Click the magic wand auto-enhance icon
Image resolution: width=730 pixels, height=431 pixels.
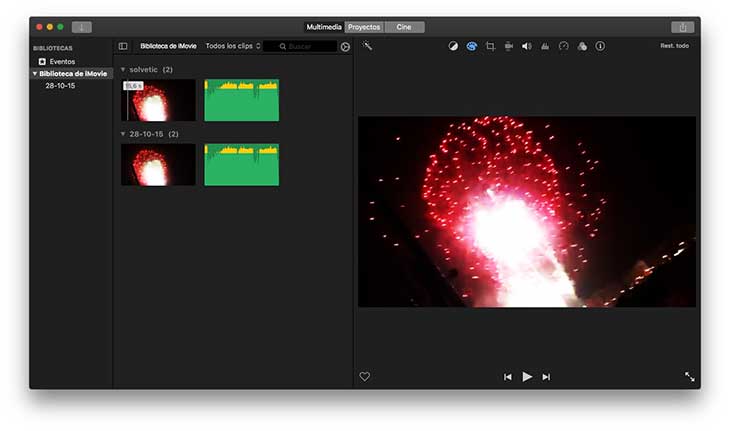tap(367, 46)
